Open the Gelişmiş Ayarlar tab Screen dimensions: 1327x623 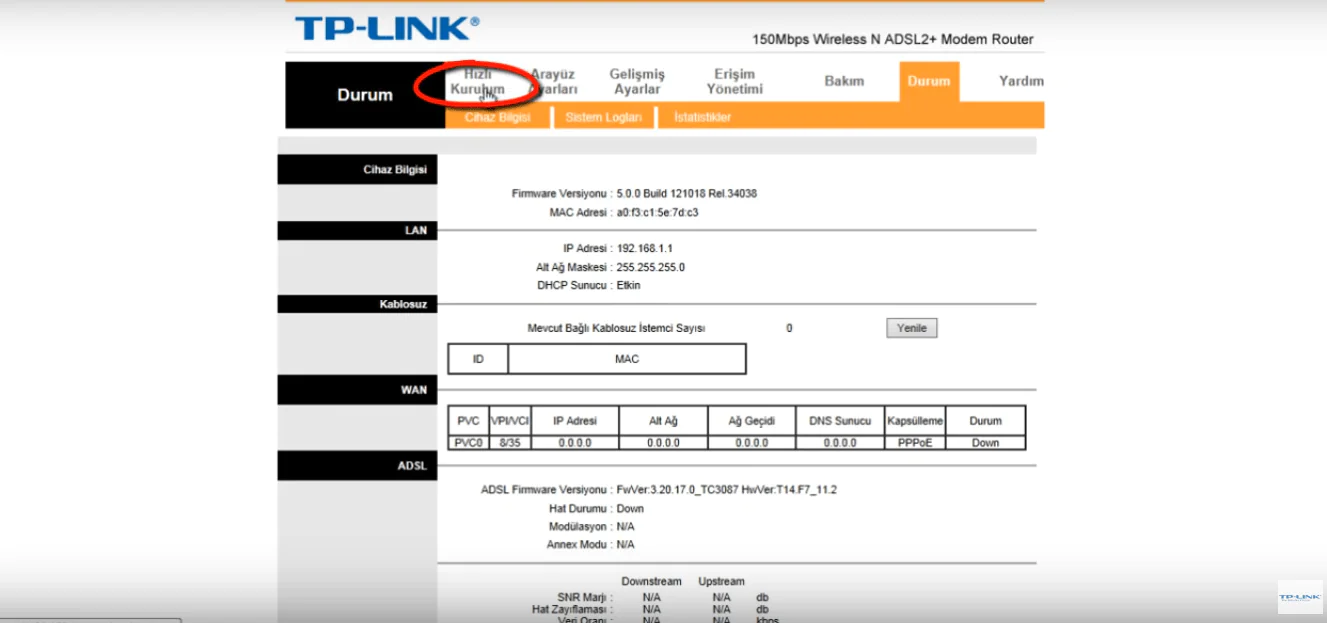[x=637, y=82]
